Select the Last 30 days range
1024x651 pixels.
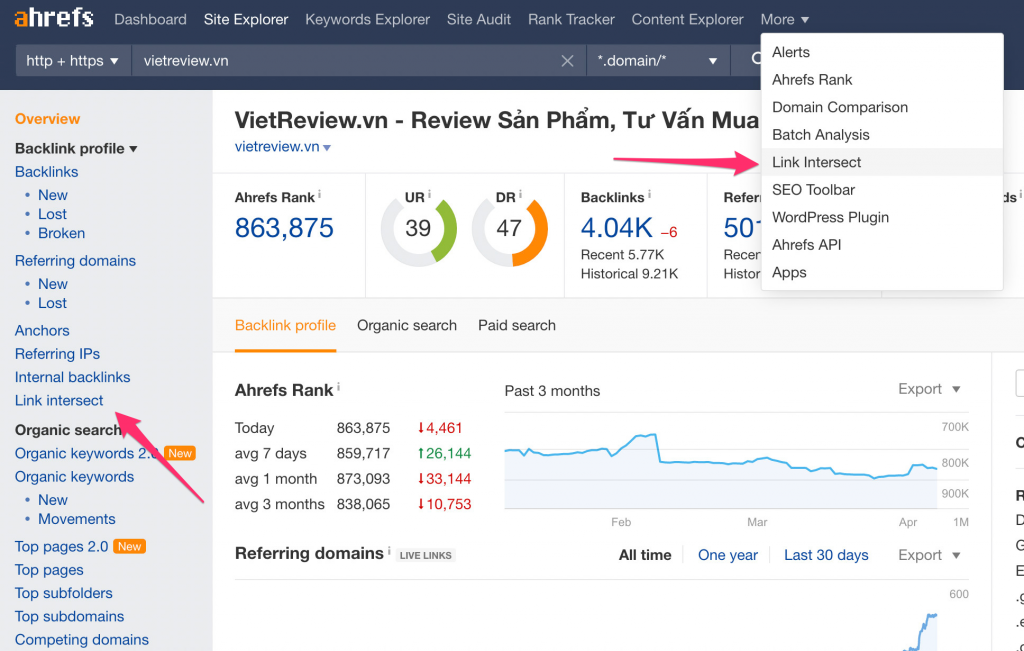pos(826,555)
